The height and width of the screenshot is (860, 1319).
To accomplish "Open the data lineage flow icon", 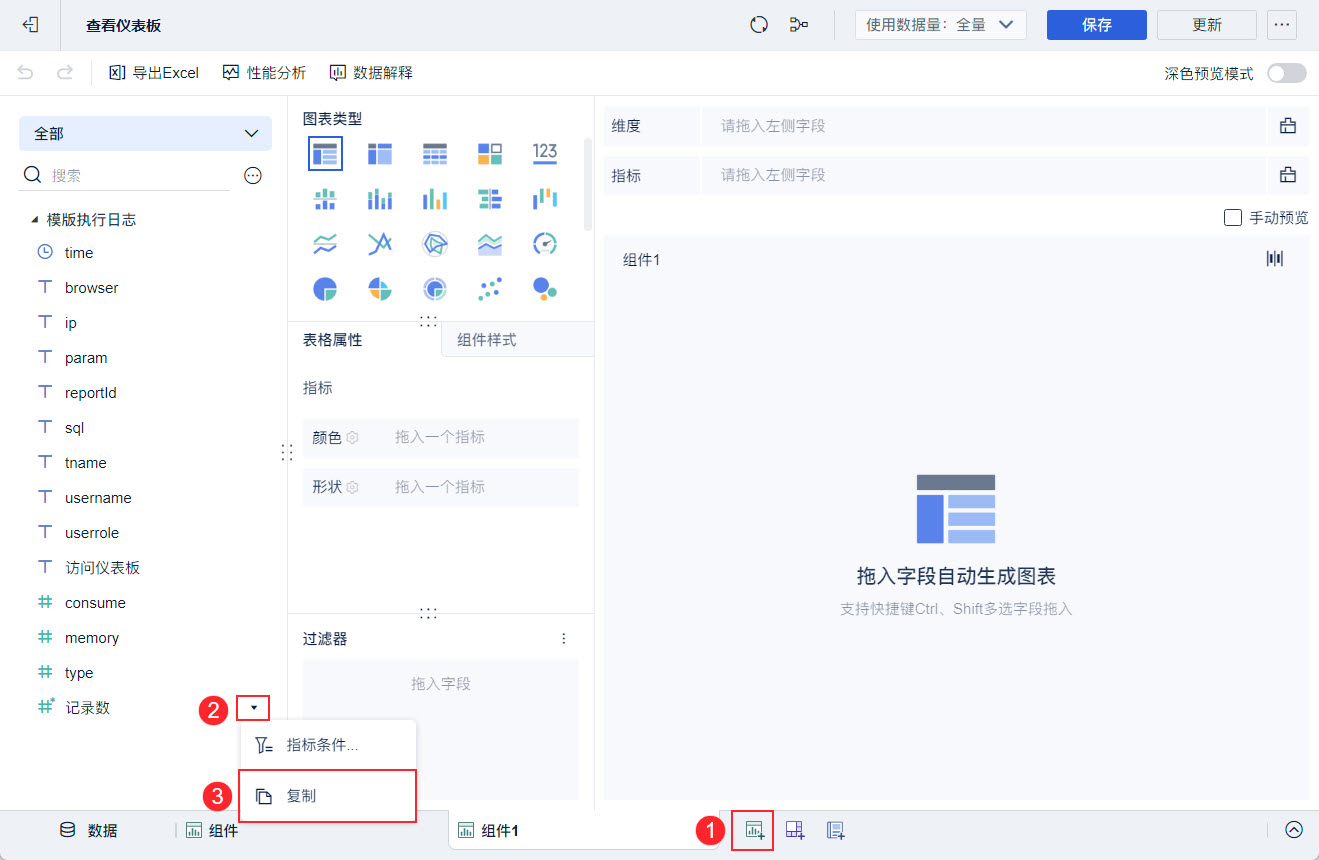I will click(799, 25).
